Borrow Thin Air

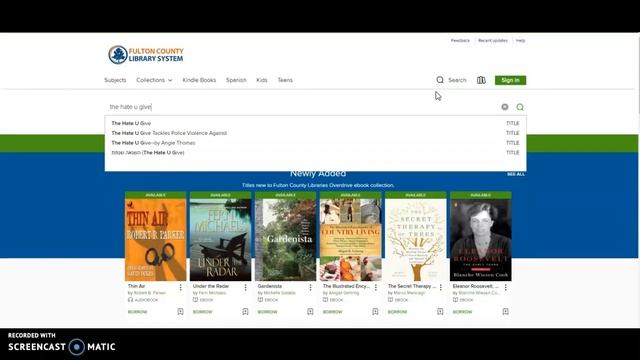point(138,312)
